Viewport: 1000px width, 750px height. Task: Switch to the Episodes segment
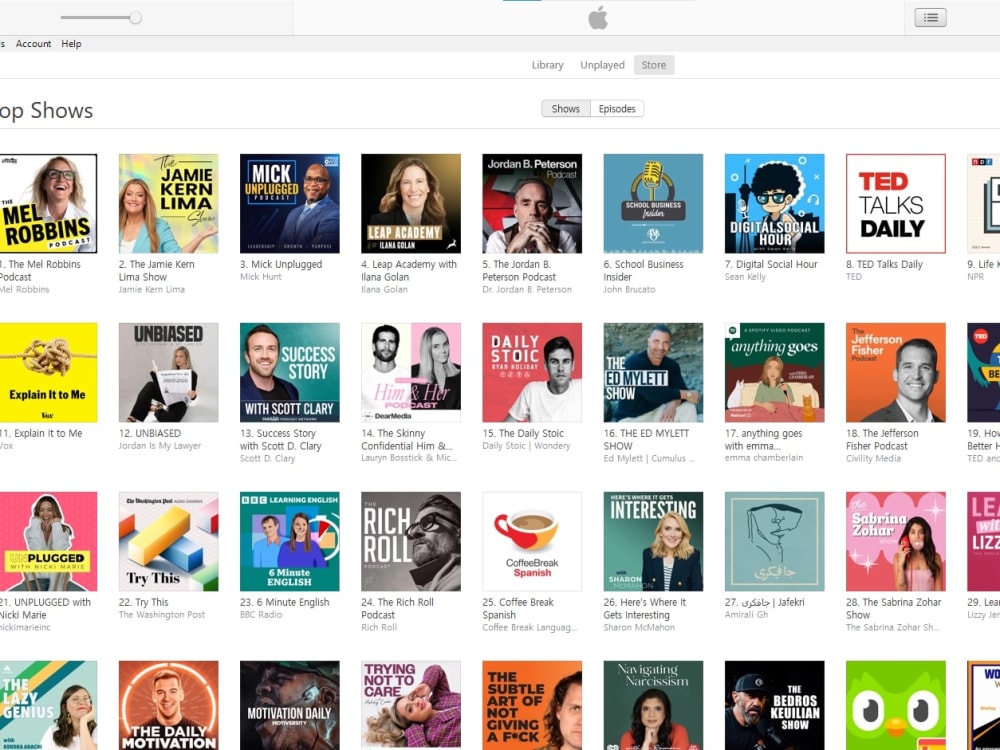point(617,108)
